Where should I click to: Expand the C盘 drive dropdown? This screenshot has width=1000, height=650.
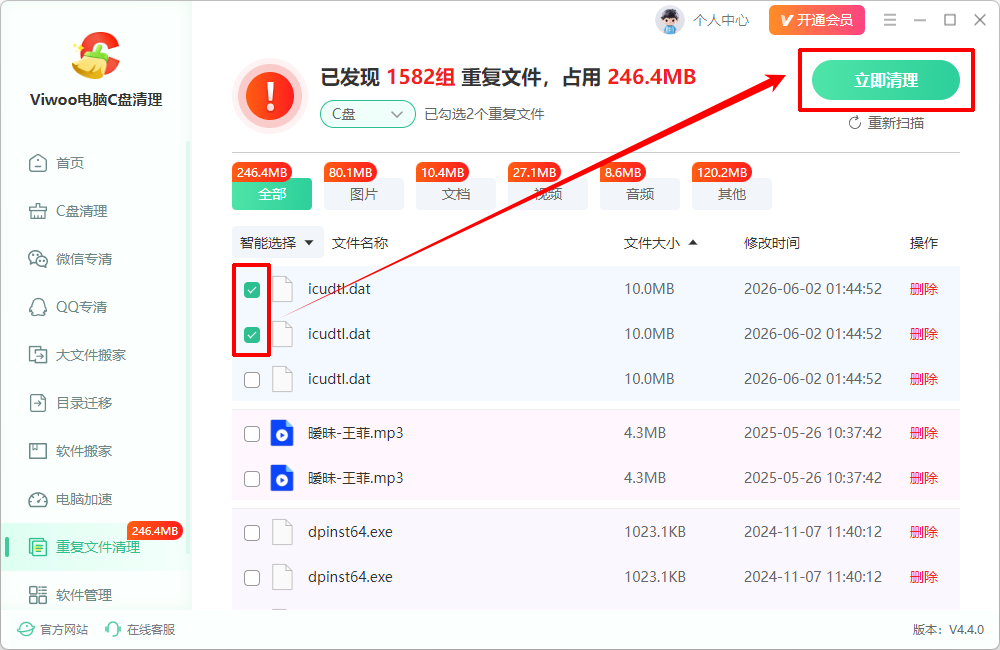367,114
